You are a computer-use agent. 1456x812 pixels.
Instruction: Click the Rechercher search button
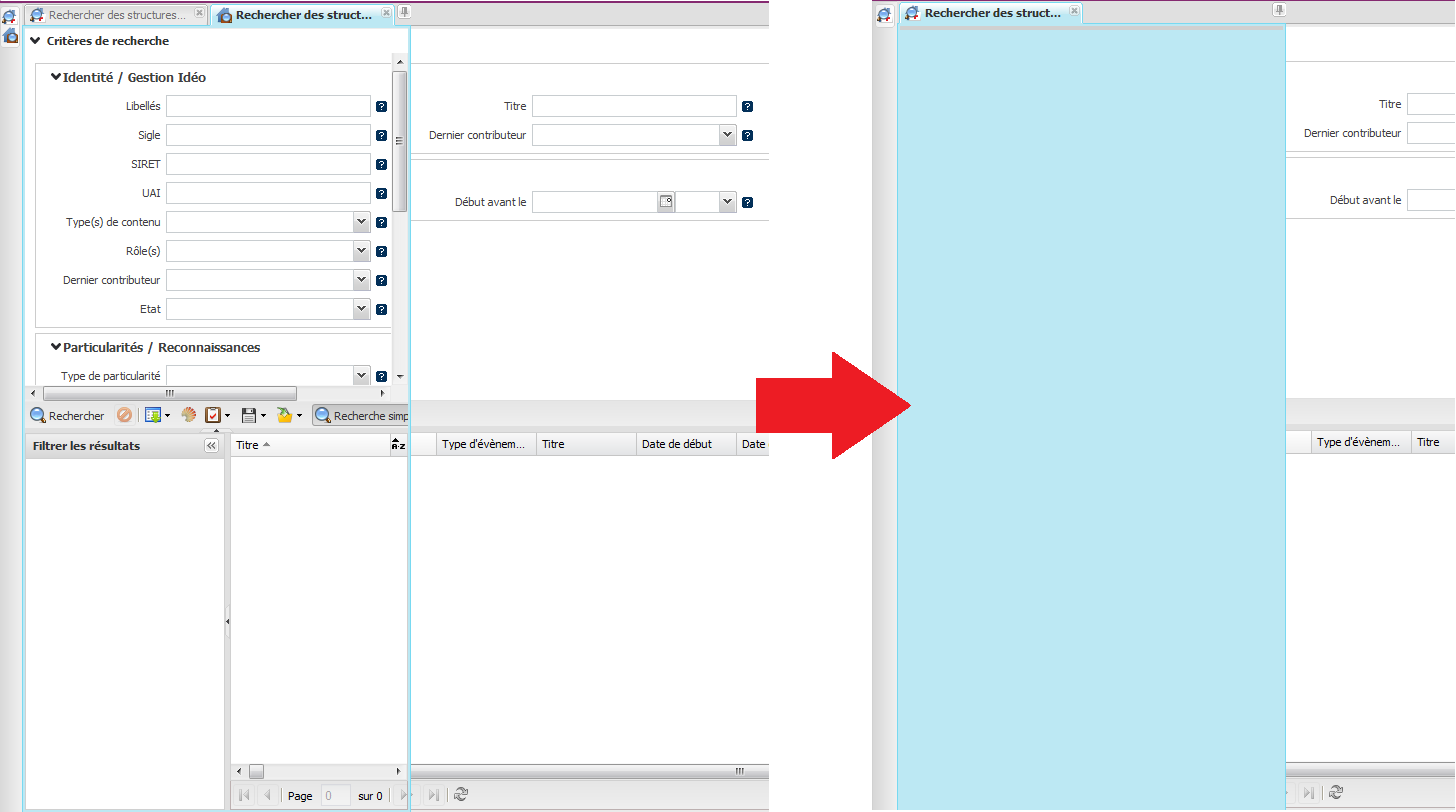pyautogui.click(x=67, y=416)
